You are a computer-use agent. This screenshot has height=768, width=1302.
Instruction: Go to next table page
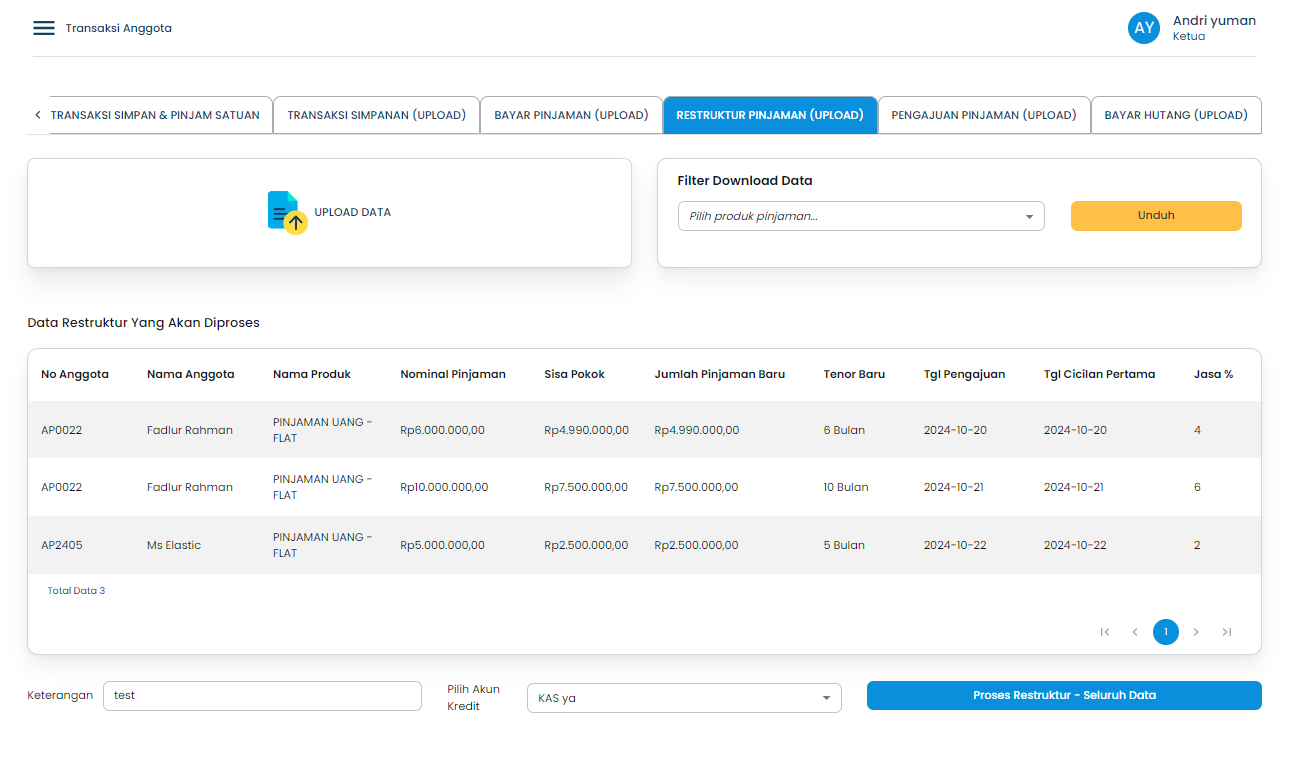click(1196, 632)
